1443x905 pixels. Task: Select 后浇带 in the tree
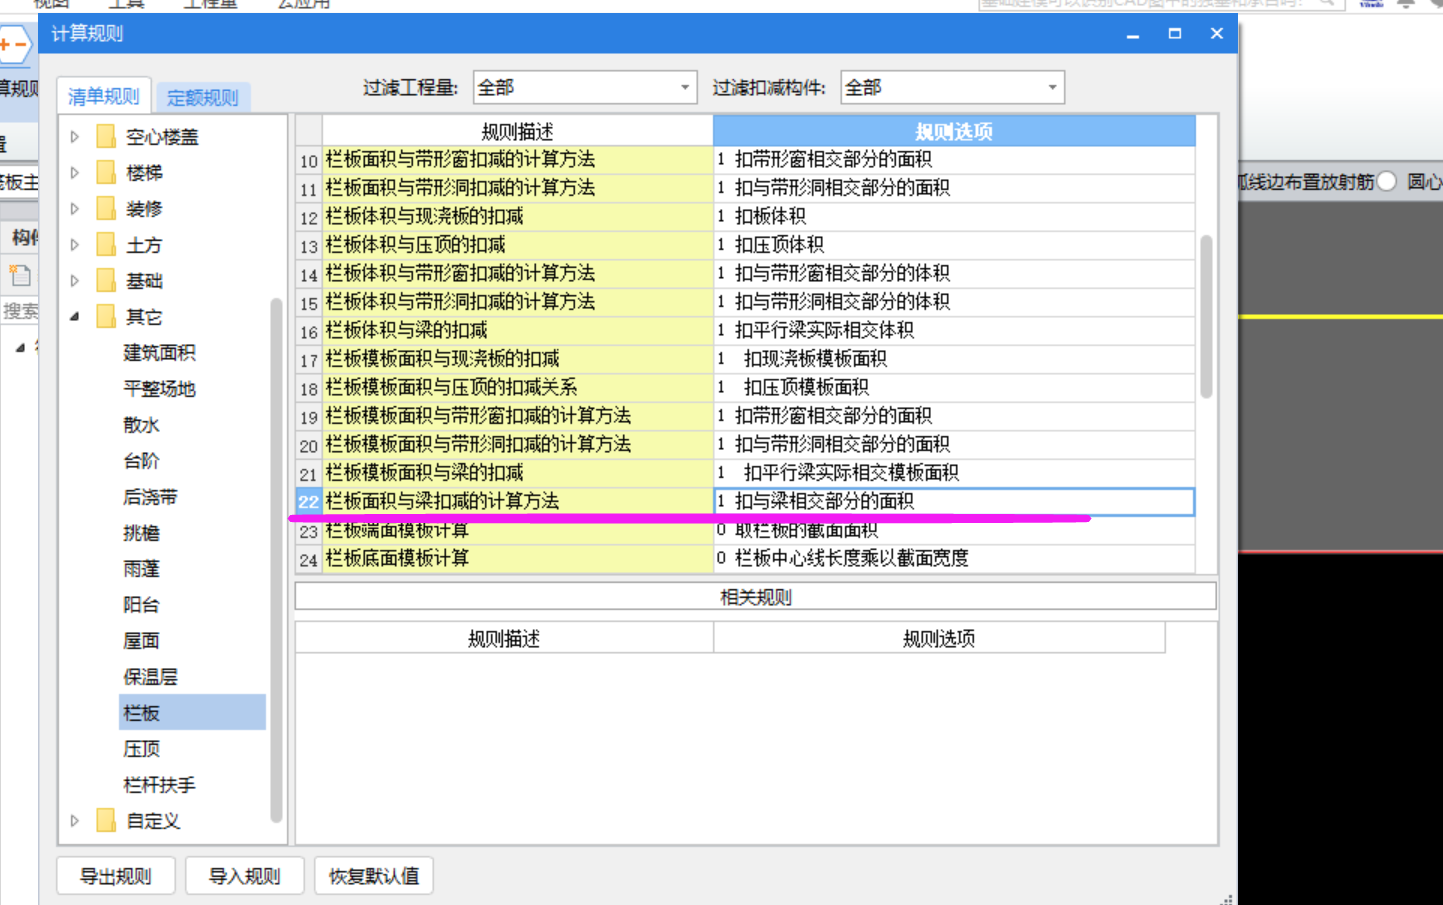pos(150,497)
